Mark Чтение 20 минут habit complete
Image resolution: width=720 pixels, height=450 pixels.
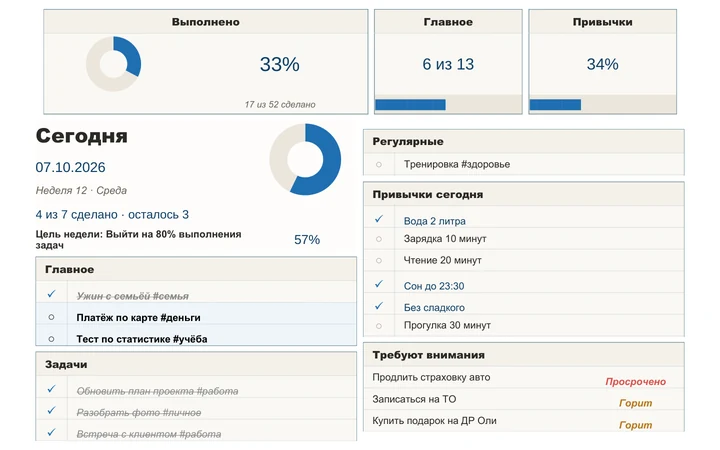tap(379, 260)
